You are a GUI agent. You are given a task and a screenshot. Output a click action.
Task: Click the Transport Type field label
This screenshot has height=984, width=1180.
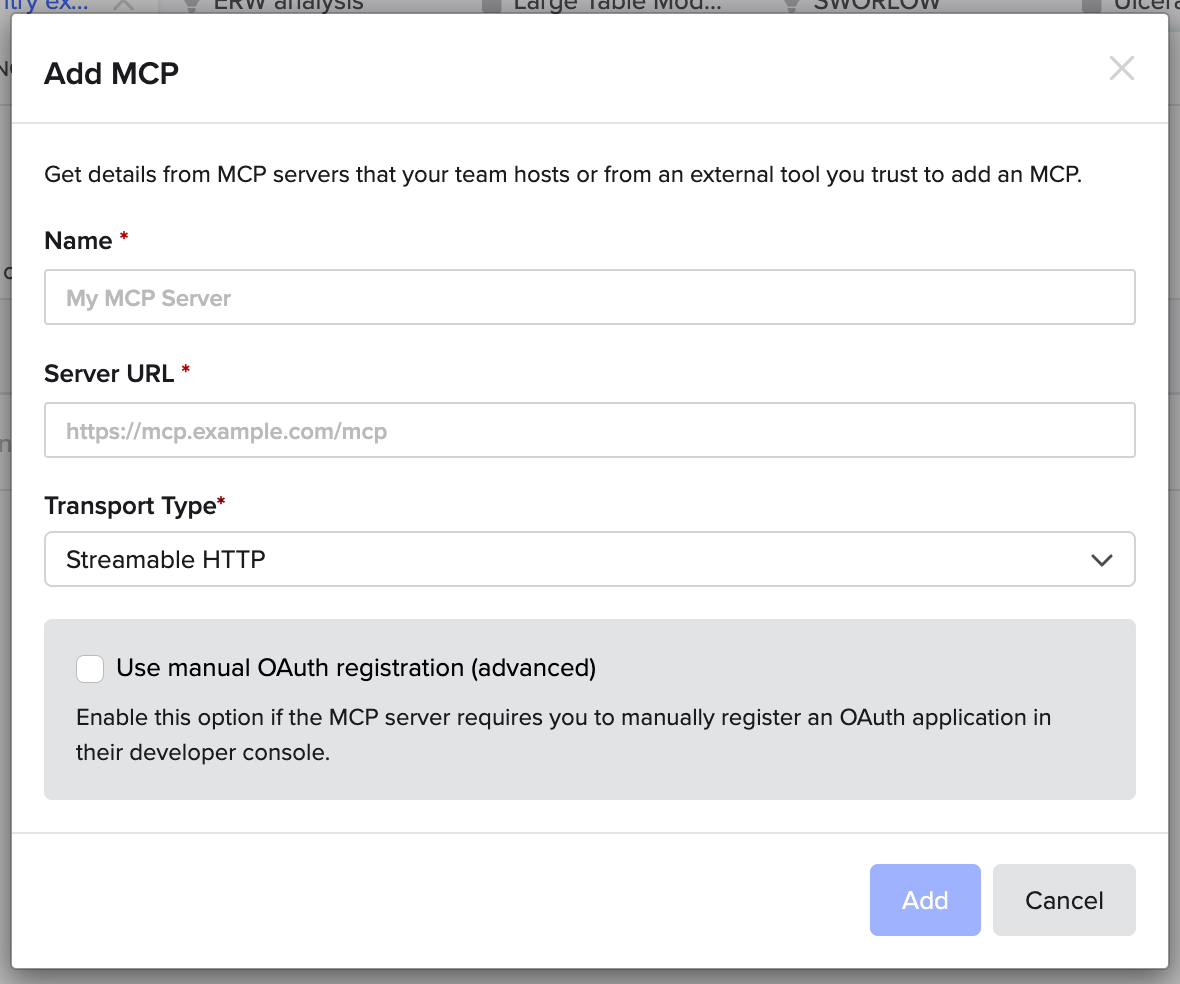coord(130,506)
